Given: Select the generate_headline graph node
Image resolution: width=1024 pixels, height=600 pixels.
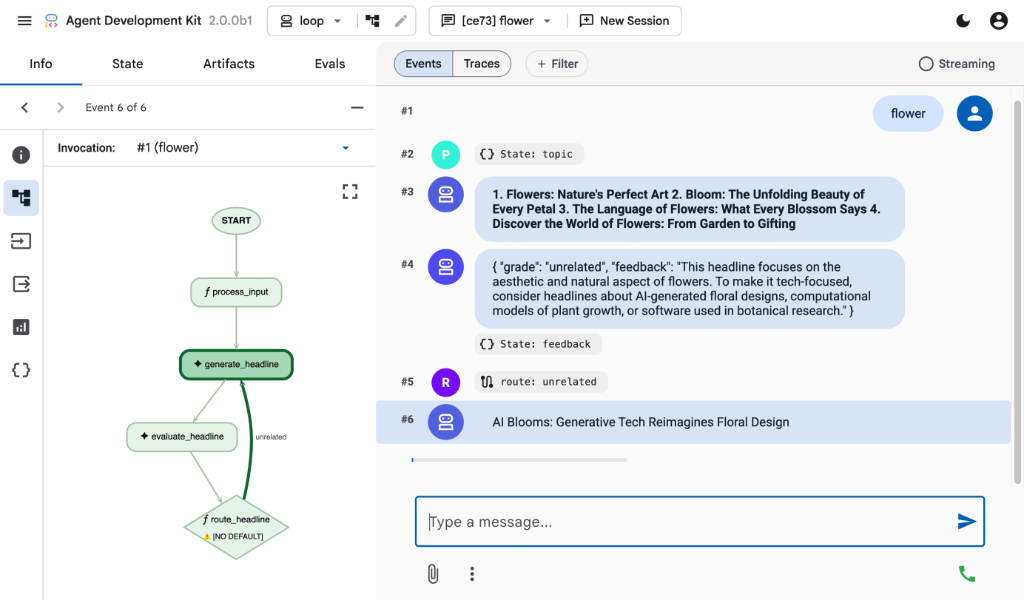Looking at the screenshot, I should point(236,364).
